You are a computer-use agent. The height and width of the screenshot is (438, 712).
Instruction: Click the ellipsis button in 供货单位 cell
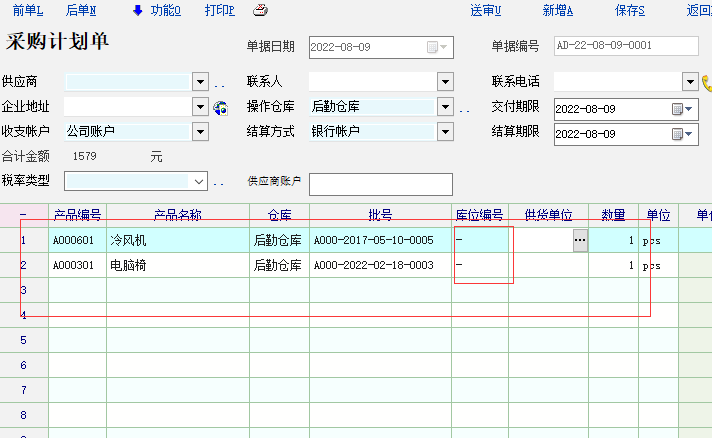(x=579, y=240)
